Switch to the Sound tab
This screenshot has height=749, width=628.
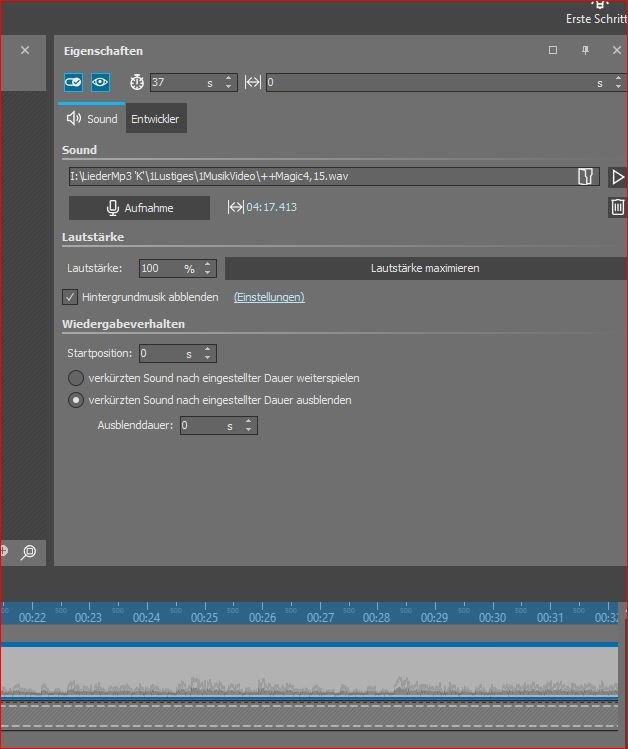coord(92,119)
